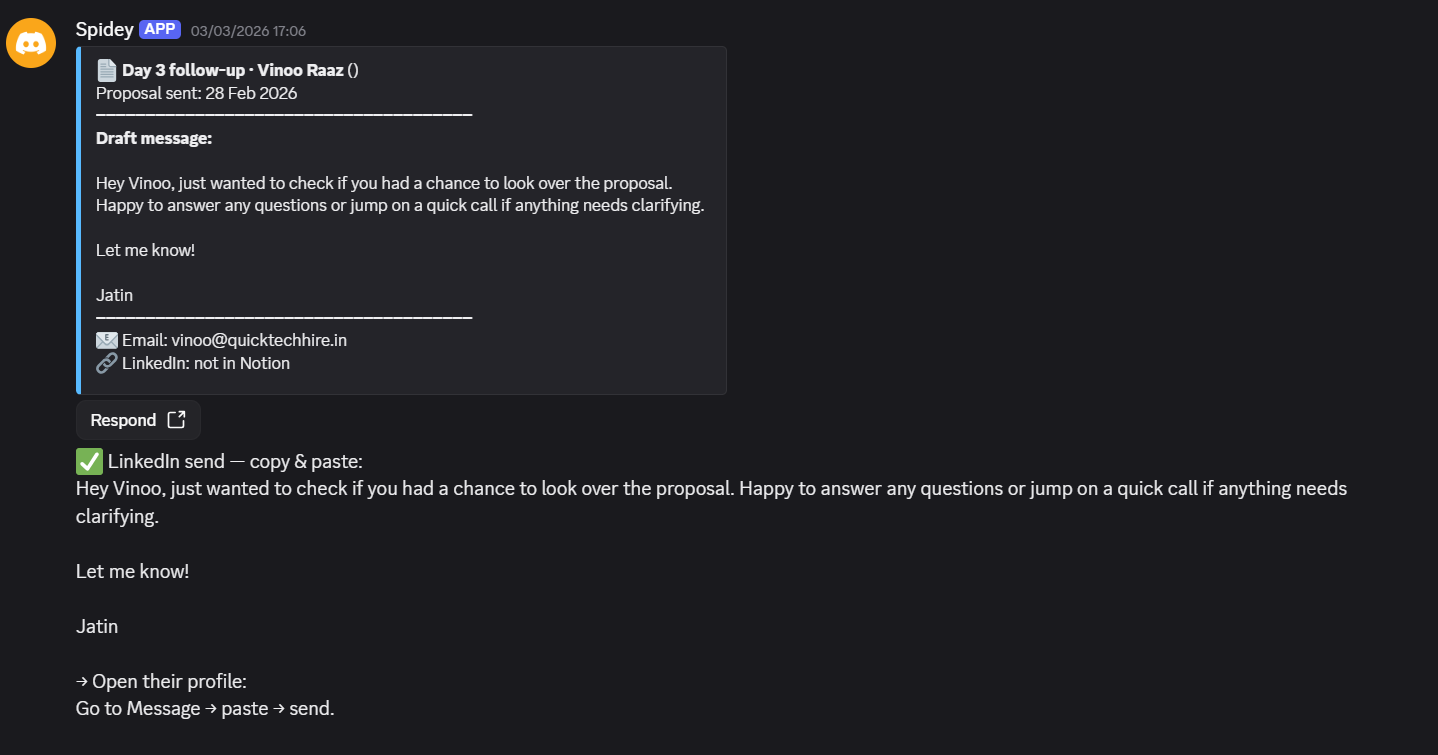
Task: Click the blue left border of embed
Action: (x=78, y=220)
